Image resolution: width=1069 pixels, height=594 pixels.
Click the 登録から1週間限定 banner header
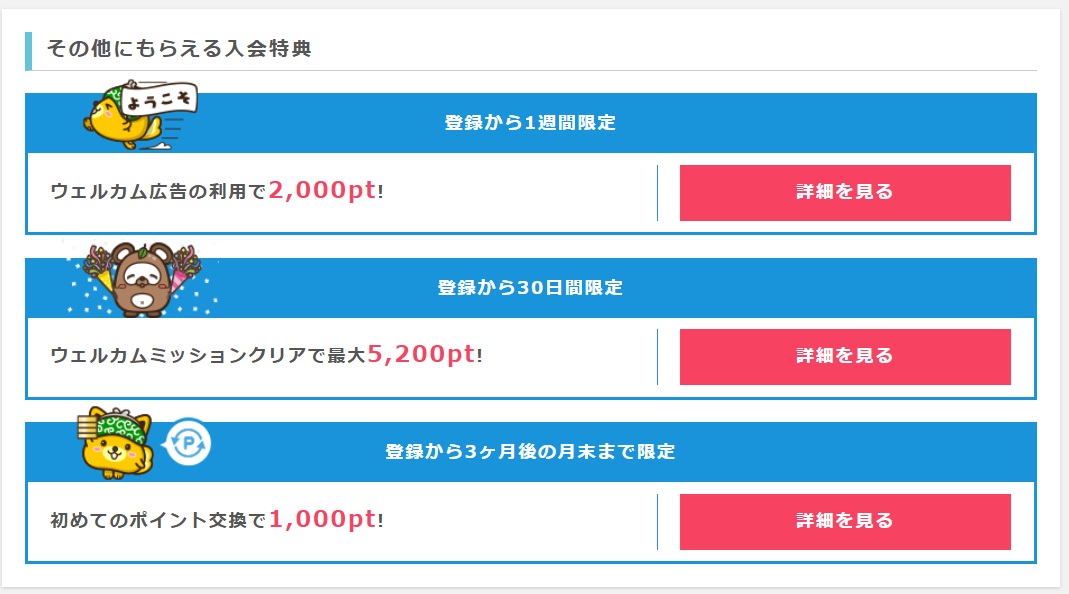(530, 124)
